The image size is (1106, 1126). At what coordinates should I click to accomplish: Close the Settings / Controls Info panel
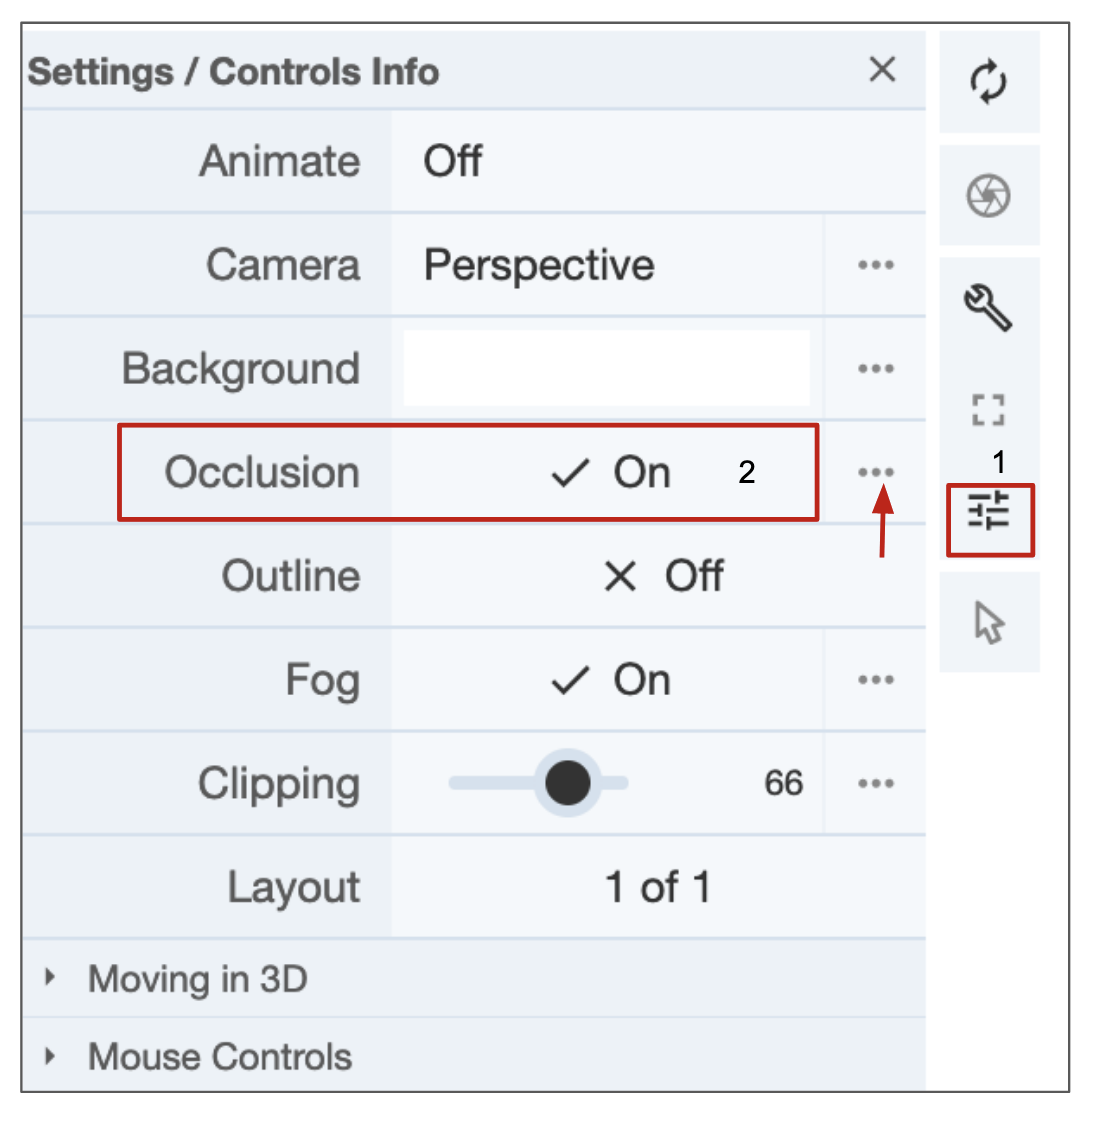[882, 70]
